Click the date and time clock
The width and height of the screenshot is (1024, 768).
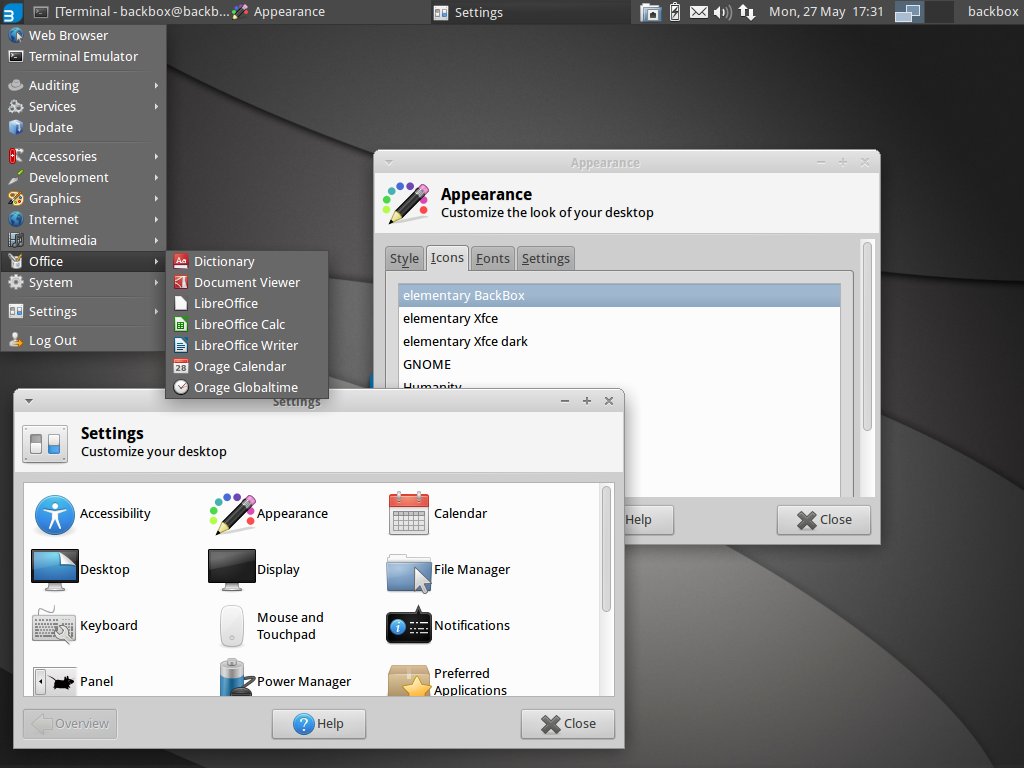coord(825,12)
